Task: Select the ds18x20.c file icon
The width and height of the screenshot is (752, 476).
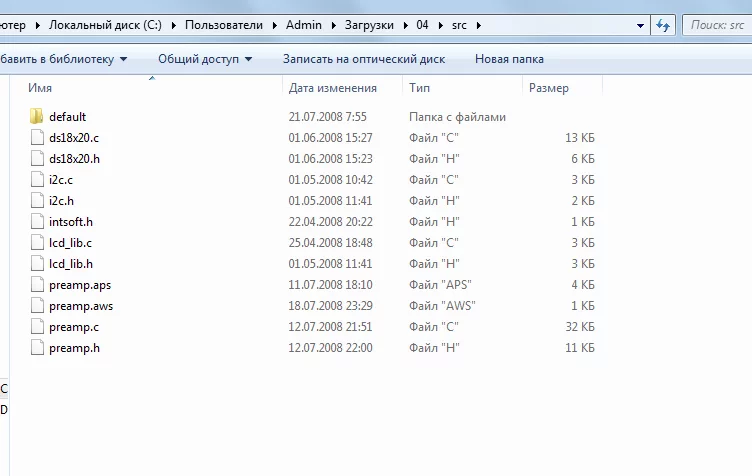Action: pyautogui.click(x=37, y=138)
